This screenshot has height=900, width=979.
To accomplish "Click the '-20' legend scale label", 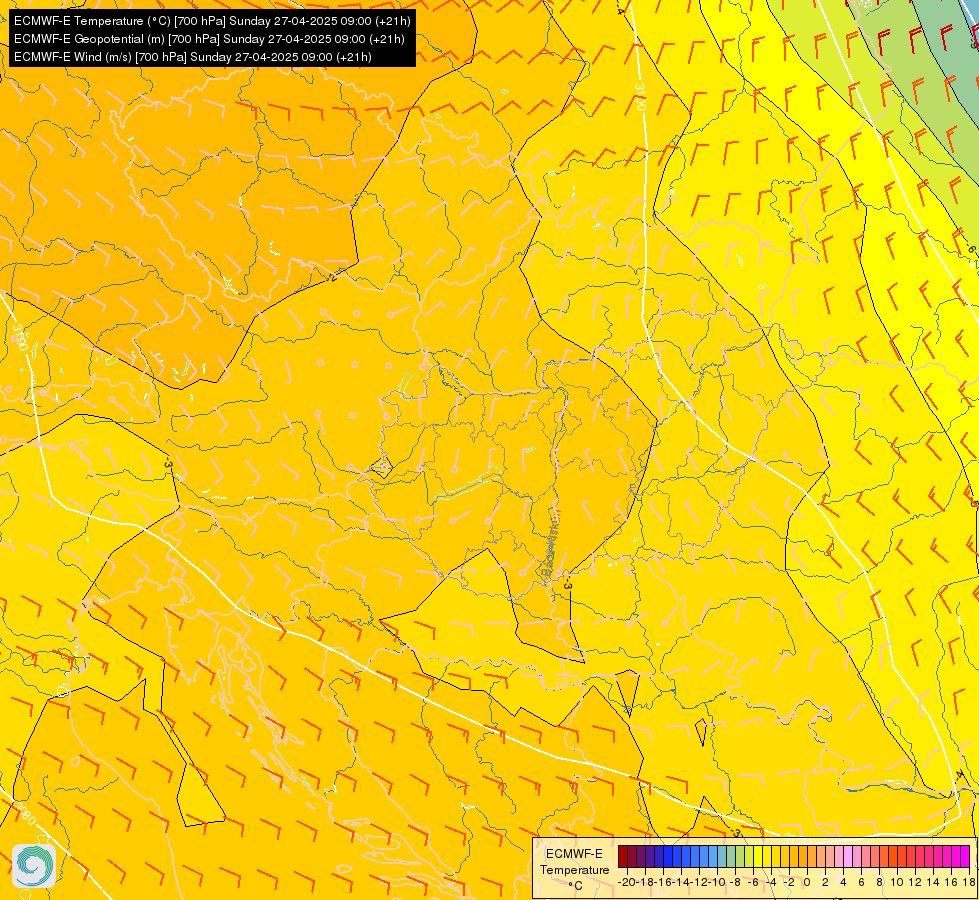I will click(627, 883).
